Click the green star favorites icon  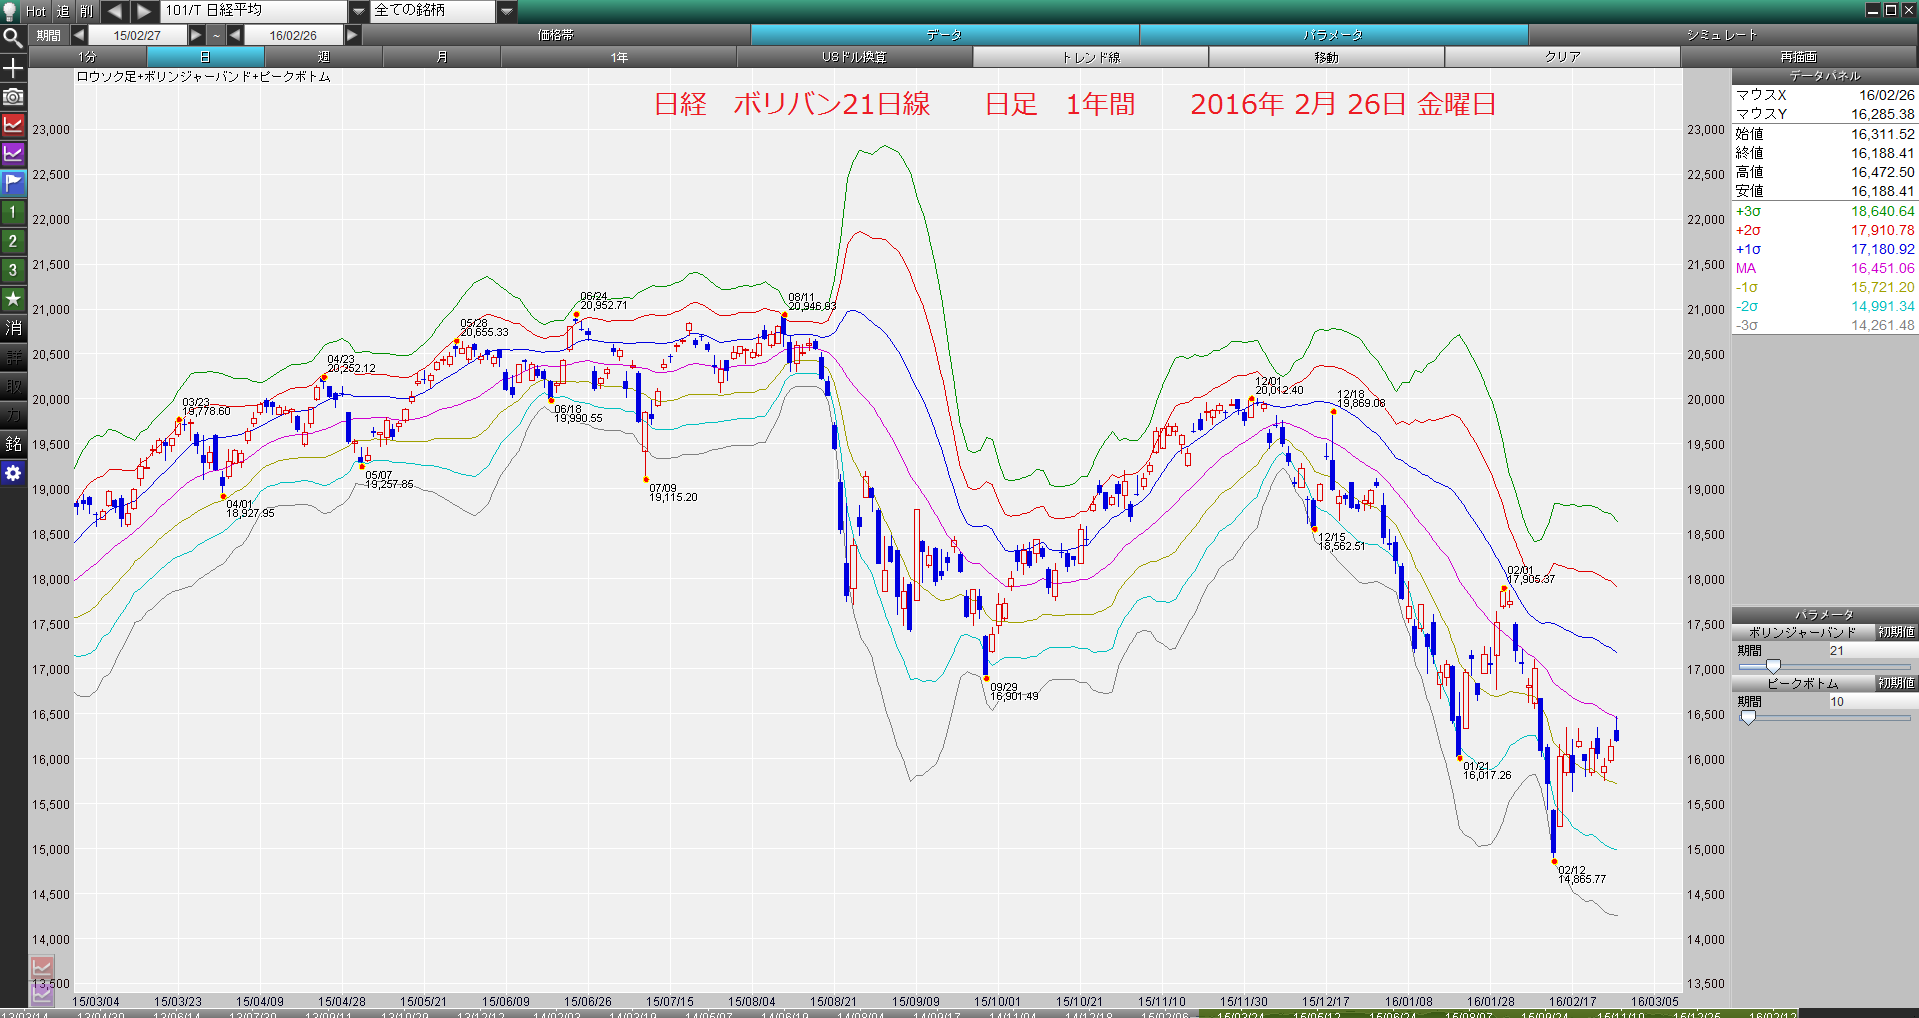(13, 299)
